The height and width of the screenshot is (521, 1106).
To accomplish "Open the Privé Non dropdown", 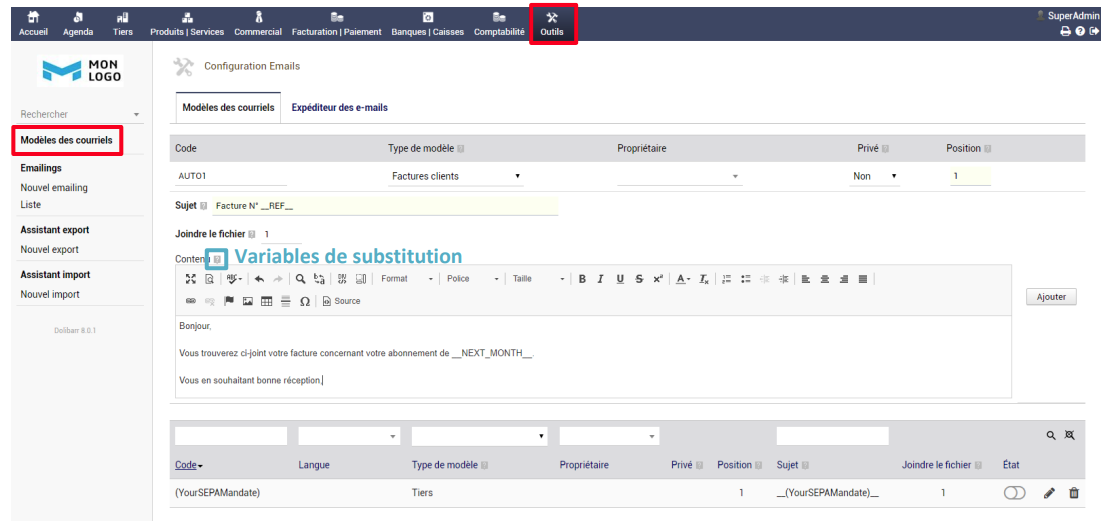I will click(x=875, y=176).
